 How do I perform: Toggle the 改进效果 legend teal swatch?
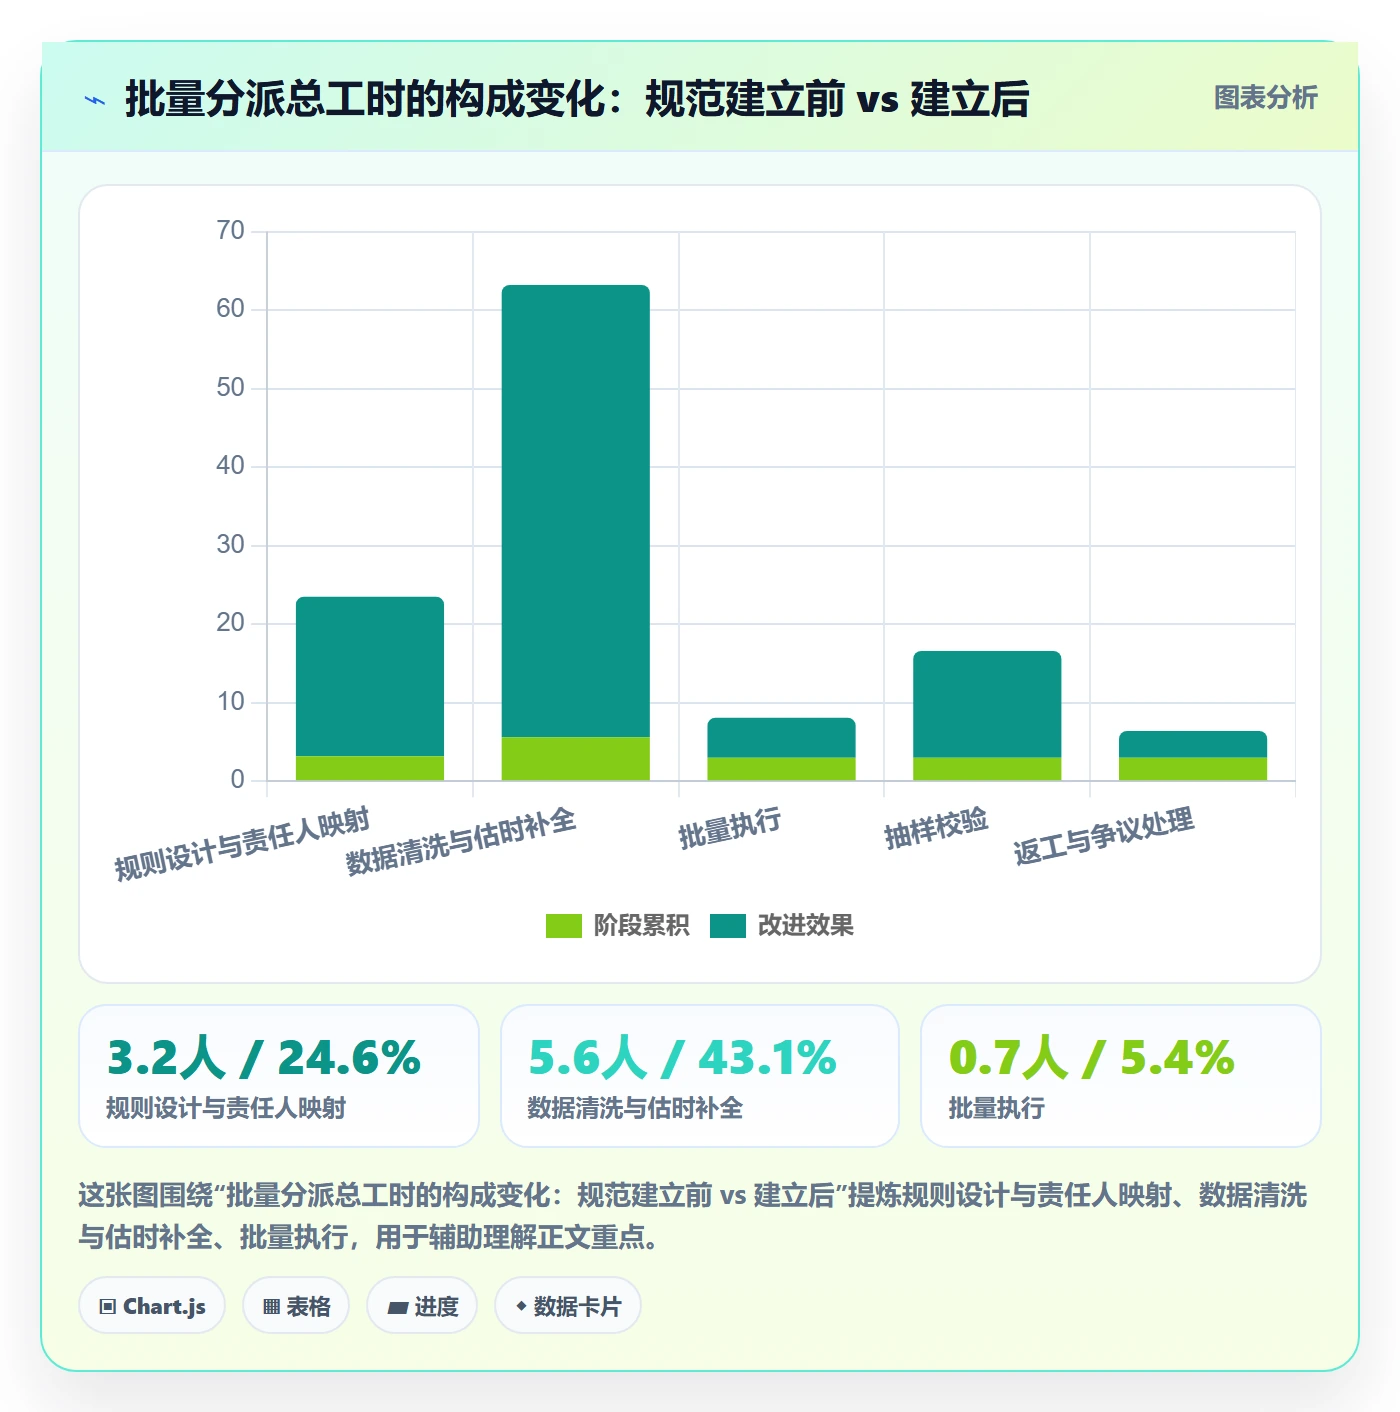click(728, 926)
